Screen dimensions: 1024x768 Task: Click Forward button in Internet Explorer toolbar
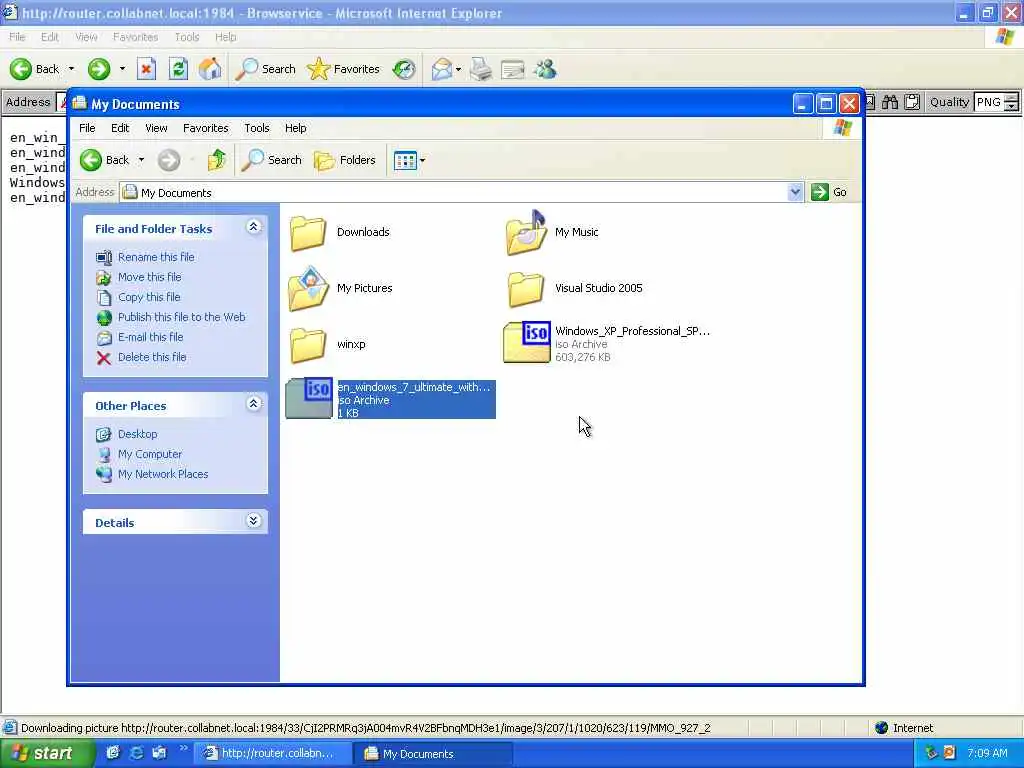[99, 69]
